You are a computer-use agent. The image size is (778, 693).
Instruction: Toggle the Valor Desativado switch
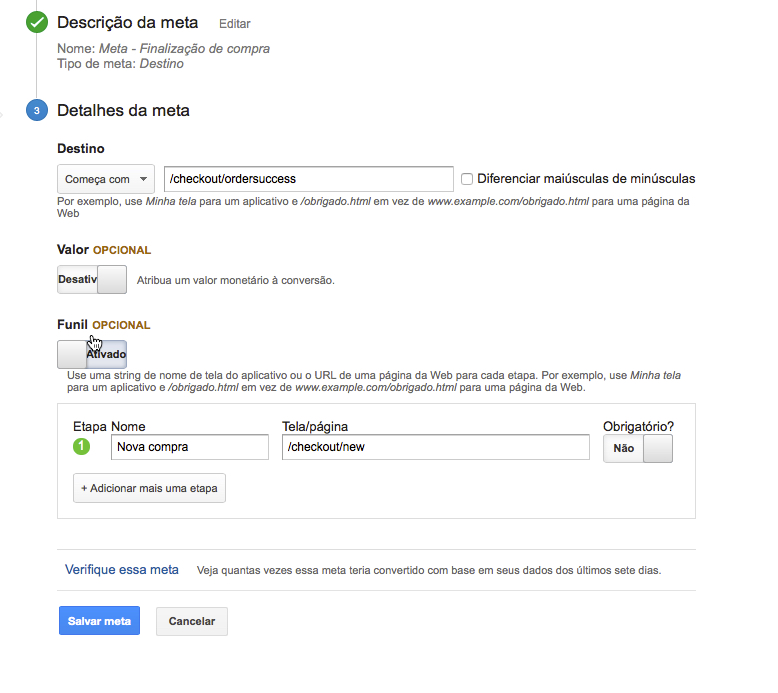92,280
